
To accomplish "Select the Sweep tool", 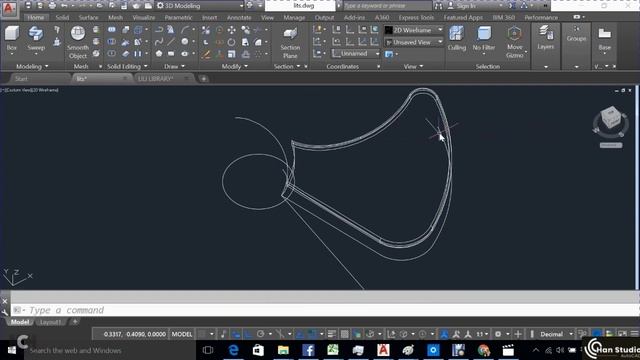I will point(36,38).
